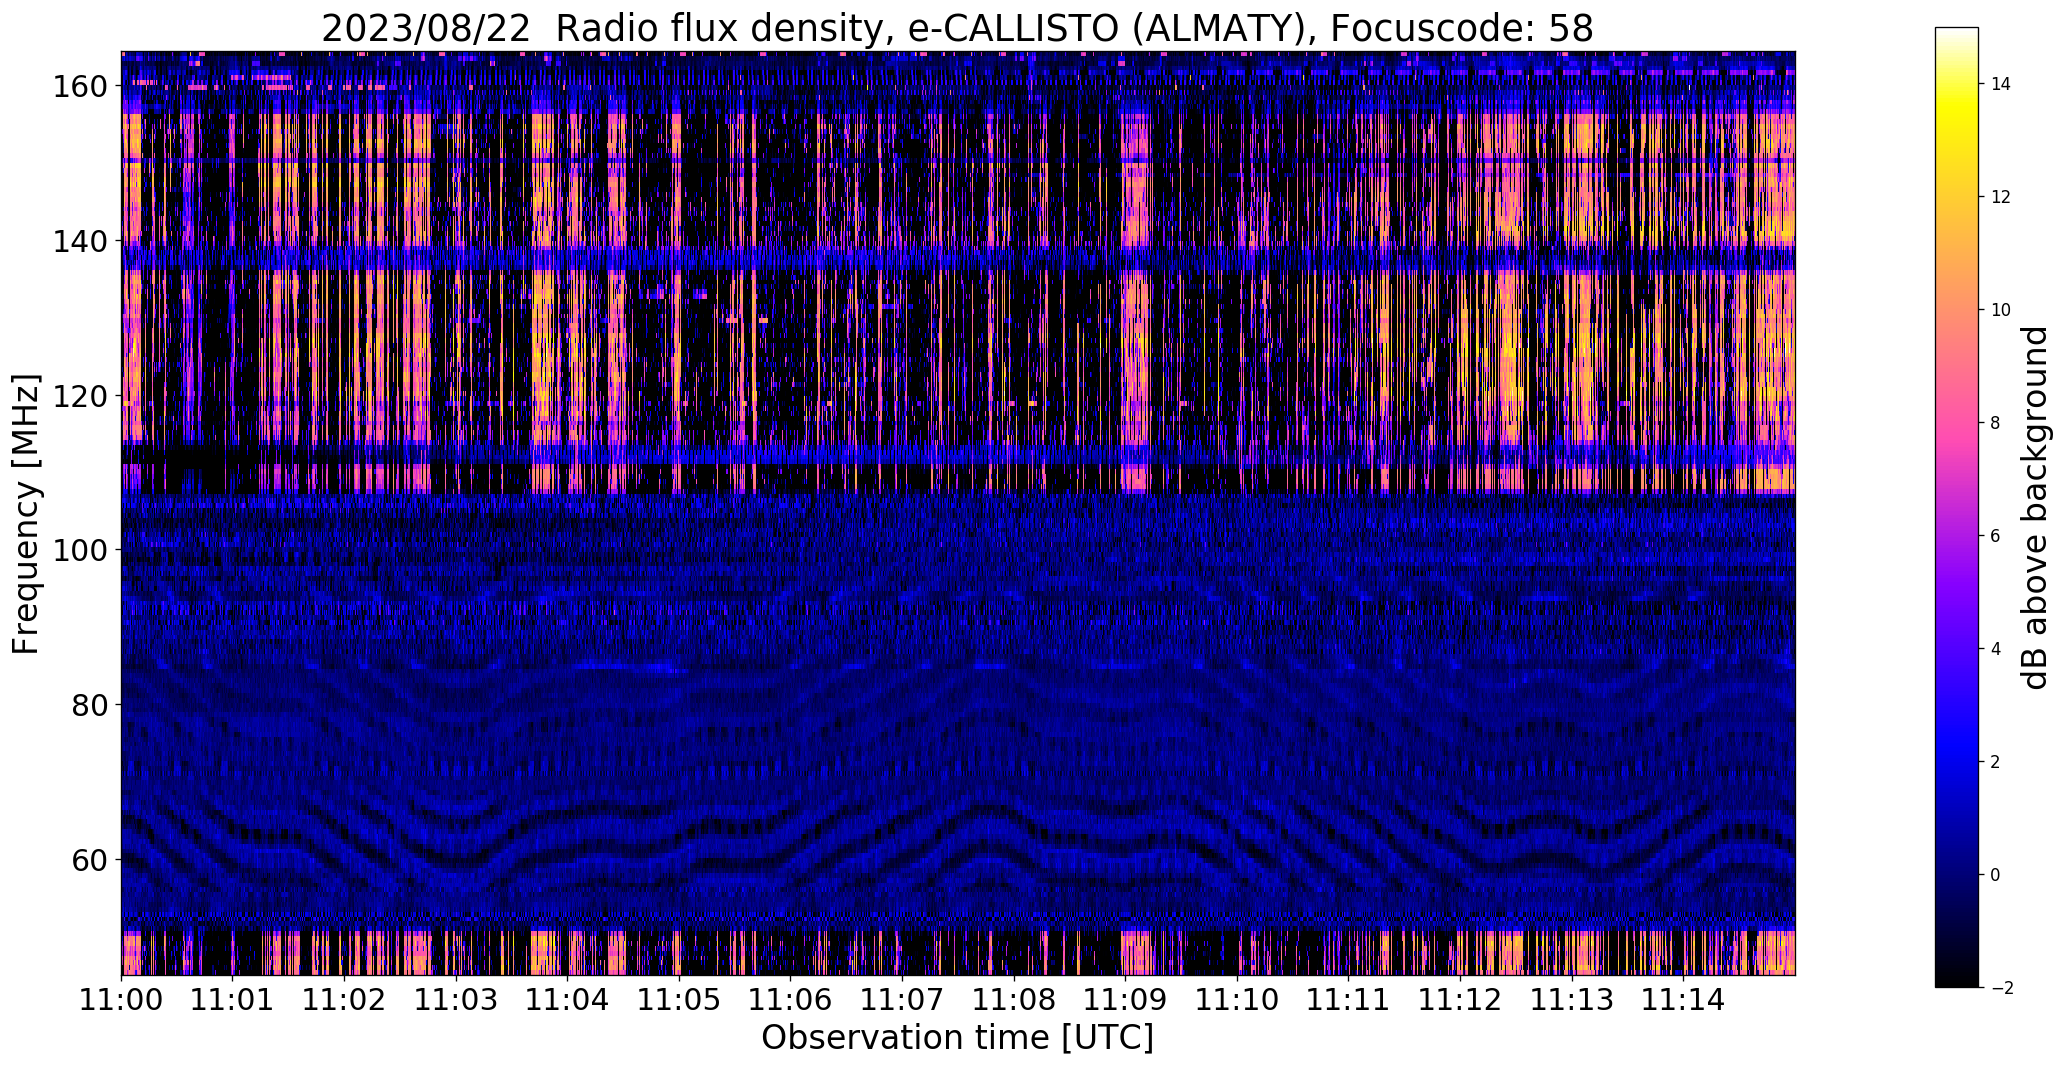This screenshot has width=2066, height=1067.
Task: Click the 'Frequency [MHz]' axis label
Action: 26,514
